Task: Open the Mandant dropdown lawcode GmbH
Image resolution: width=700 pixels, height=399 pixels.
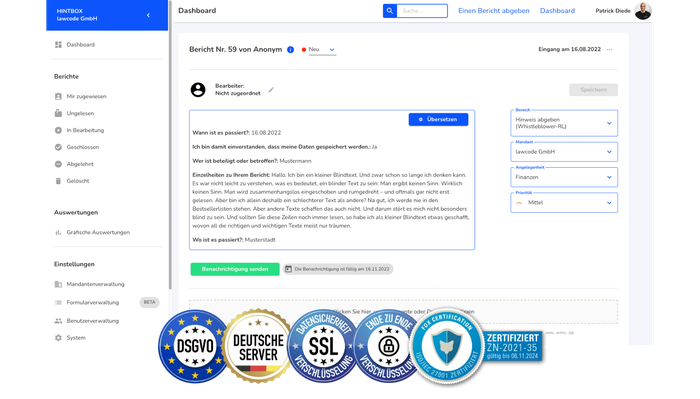Action: tap(564, 152)
